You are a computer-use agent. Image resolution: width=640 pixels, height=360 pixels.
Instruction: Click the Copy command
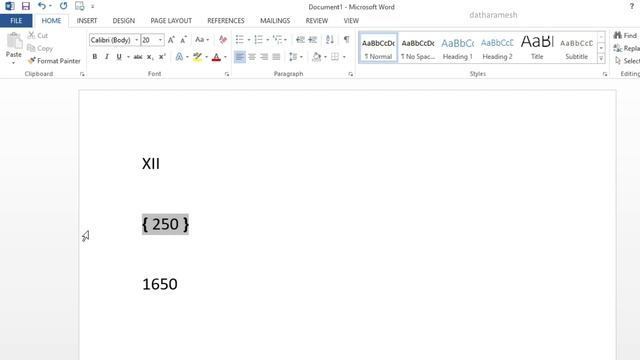point(40,48)
